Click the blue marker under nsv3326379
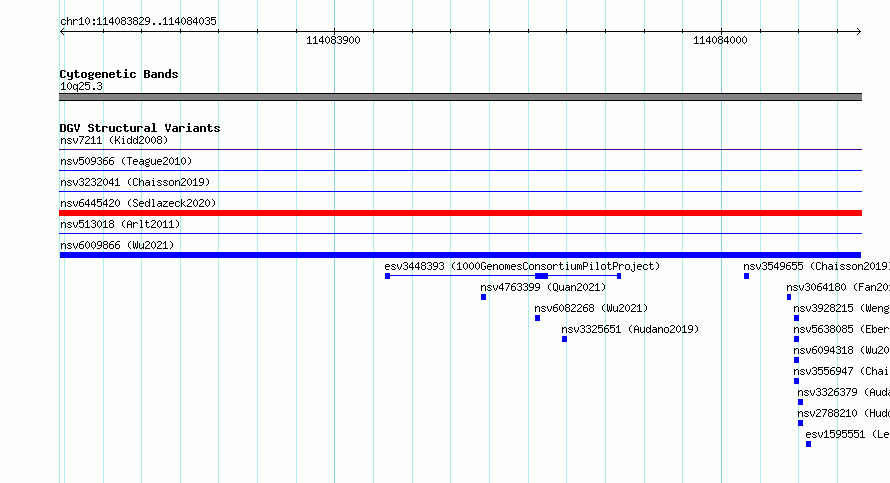 coord(800,402)
